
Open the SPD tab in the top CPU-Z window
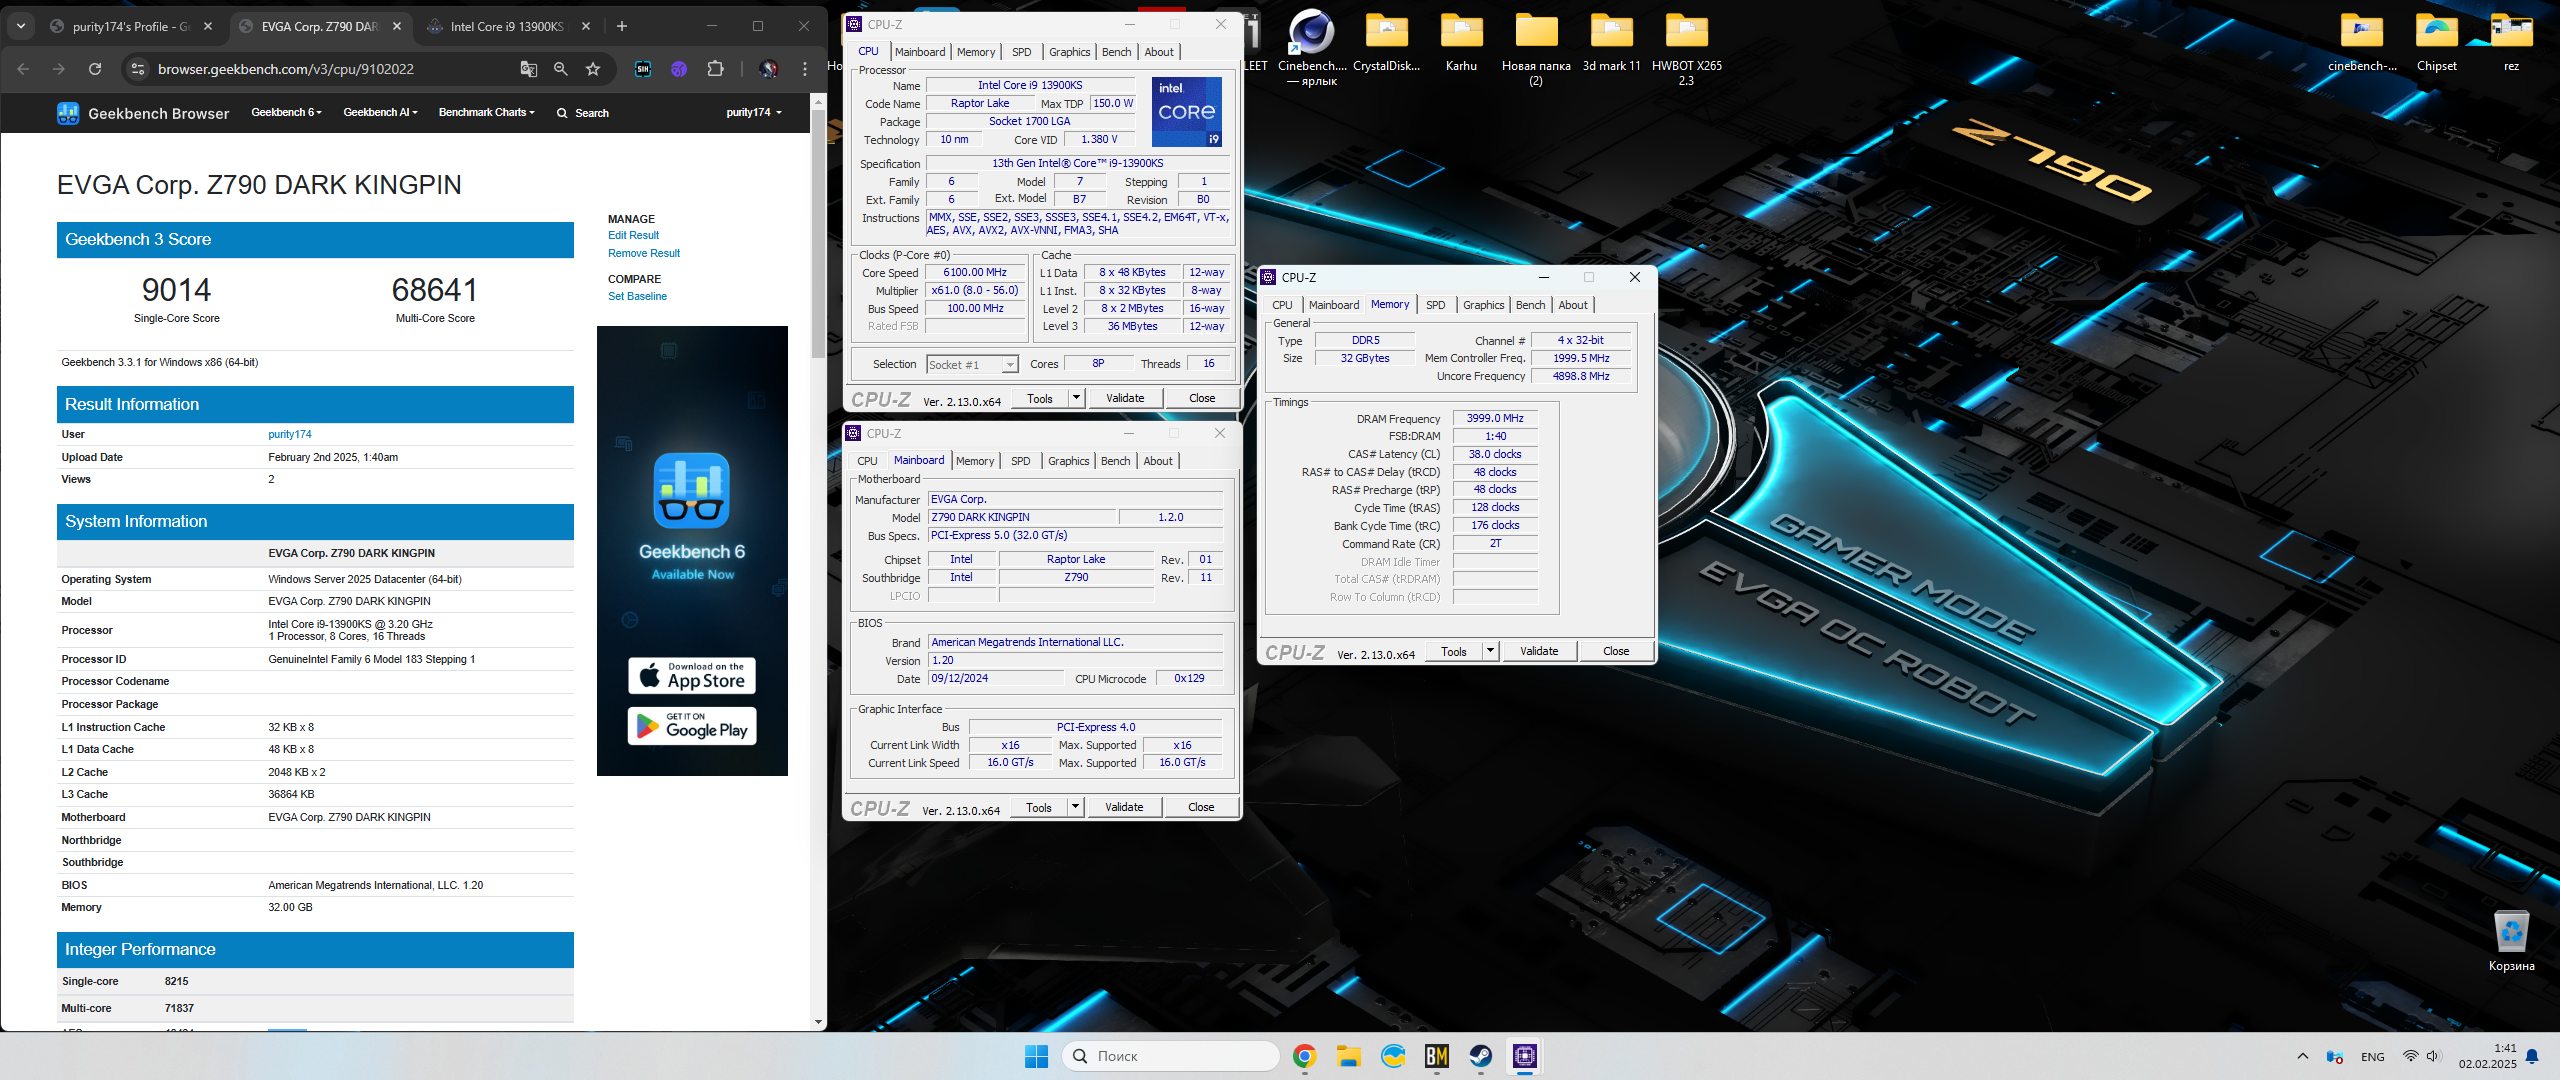click(1021, 52)
